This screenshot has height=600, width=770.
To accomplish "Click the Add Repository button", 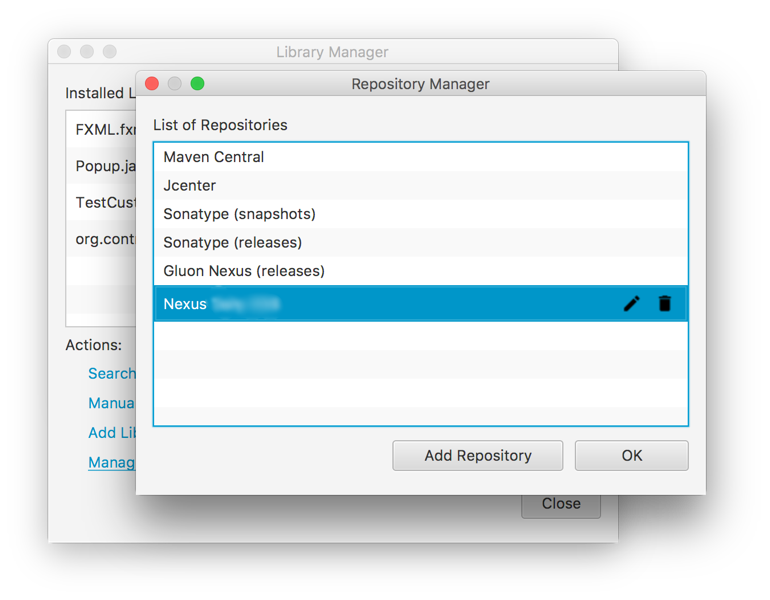I will pyautogui.click(x=477, y=456).
